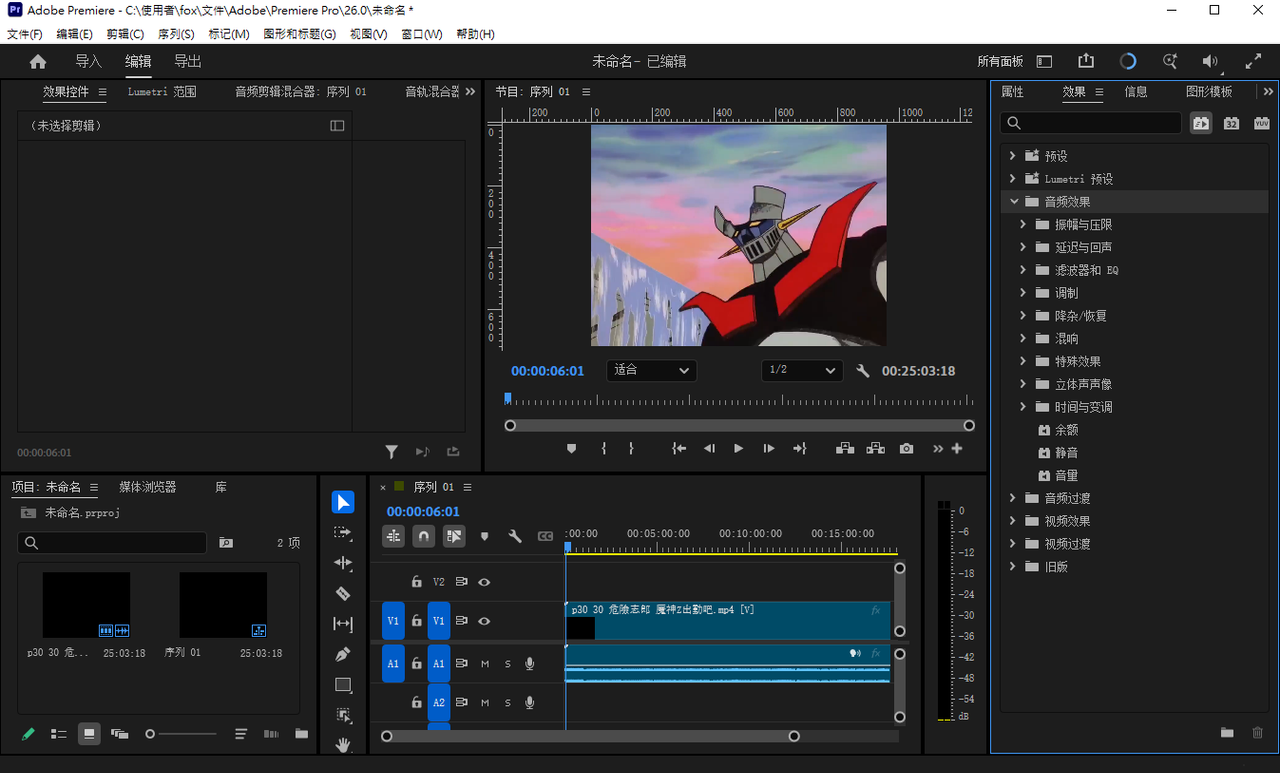
Task: Solo the A2 audio track
Action: pyautogui.click(x=508, y=703)
